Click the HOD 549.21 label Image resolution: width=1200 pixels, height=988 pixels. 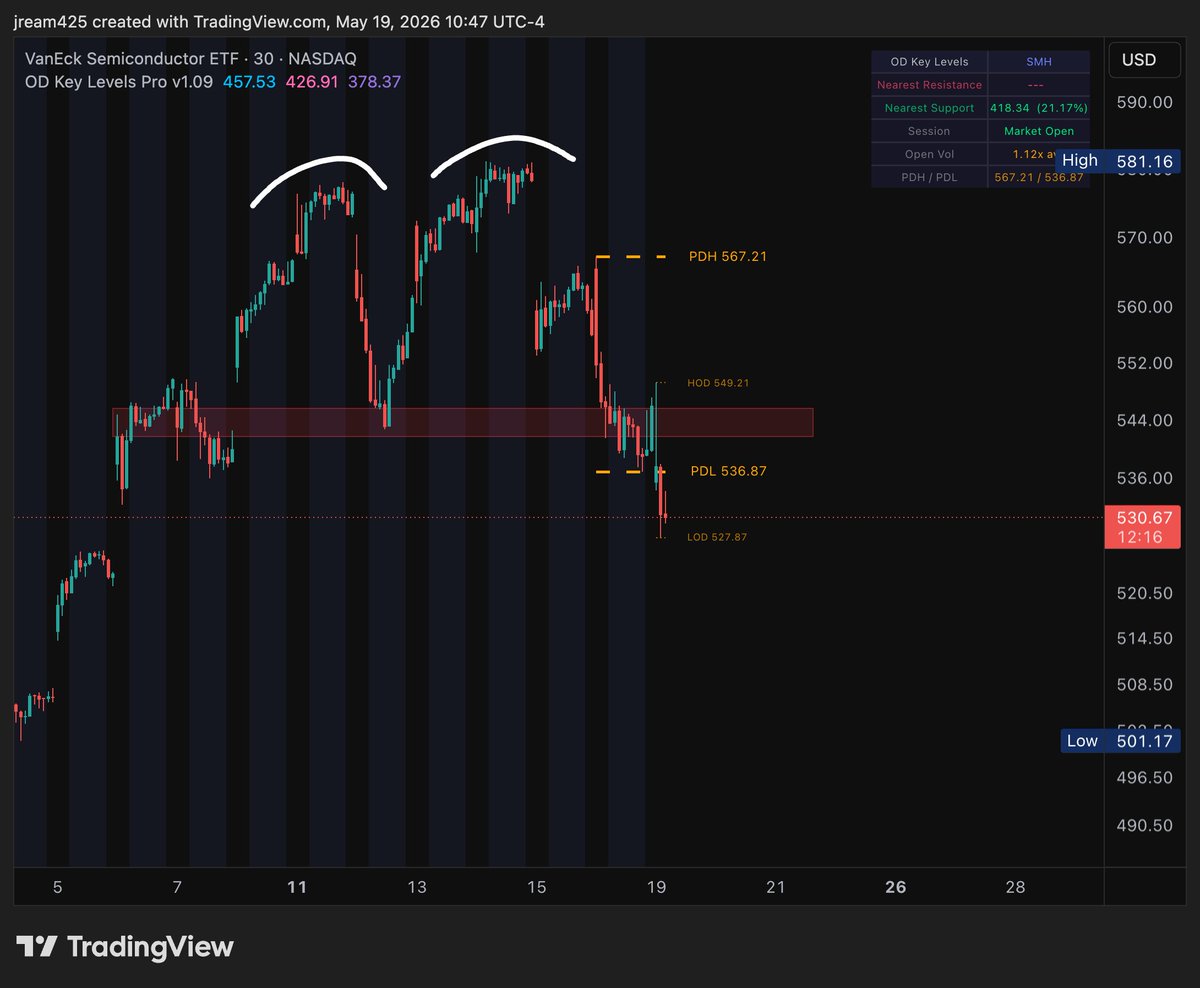pyautogui.click(x=718, y=383)
